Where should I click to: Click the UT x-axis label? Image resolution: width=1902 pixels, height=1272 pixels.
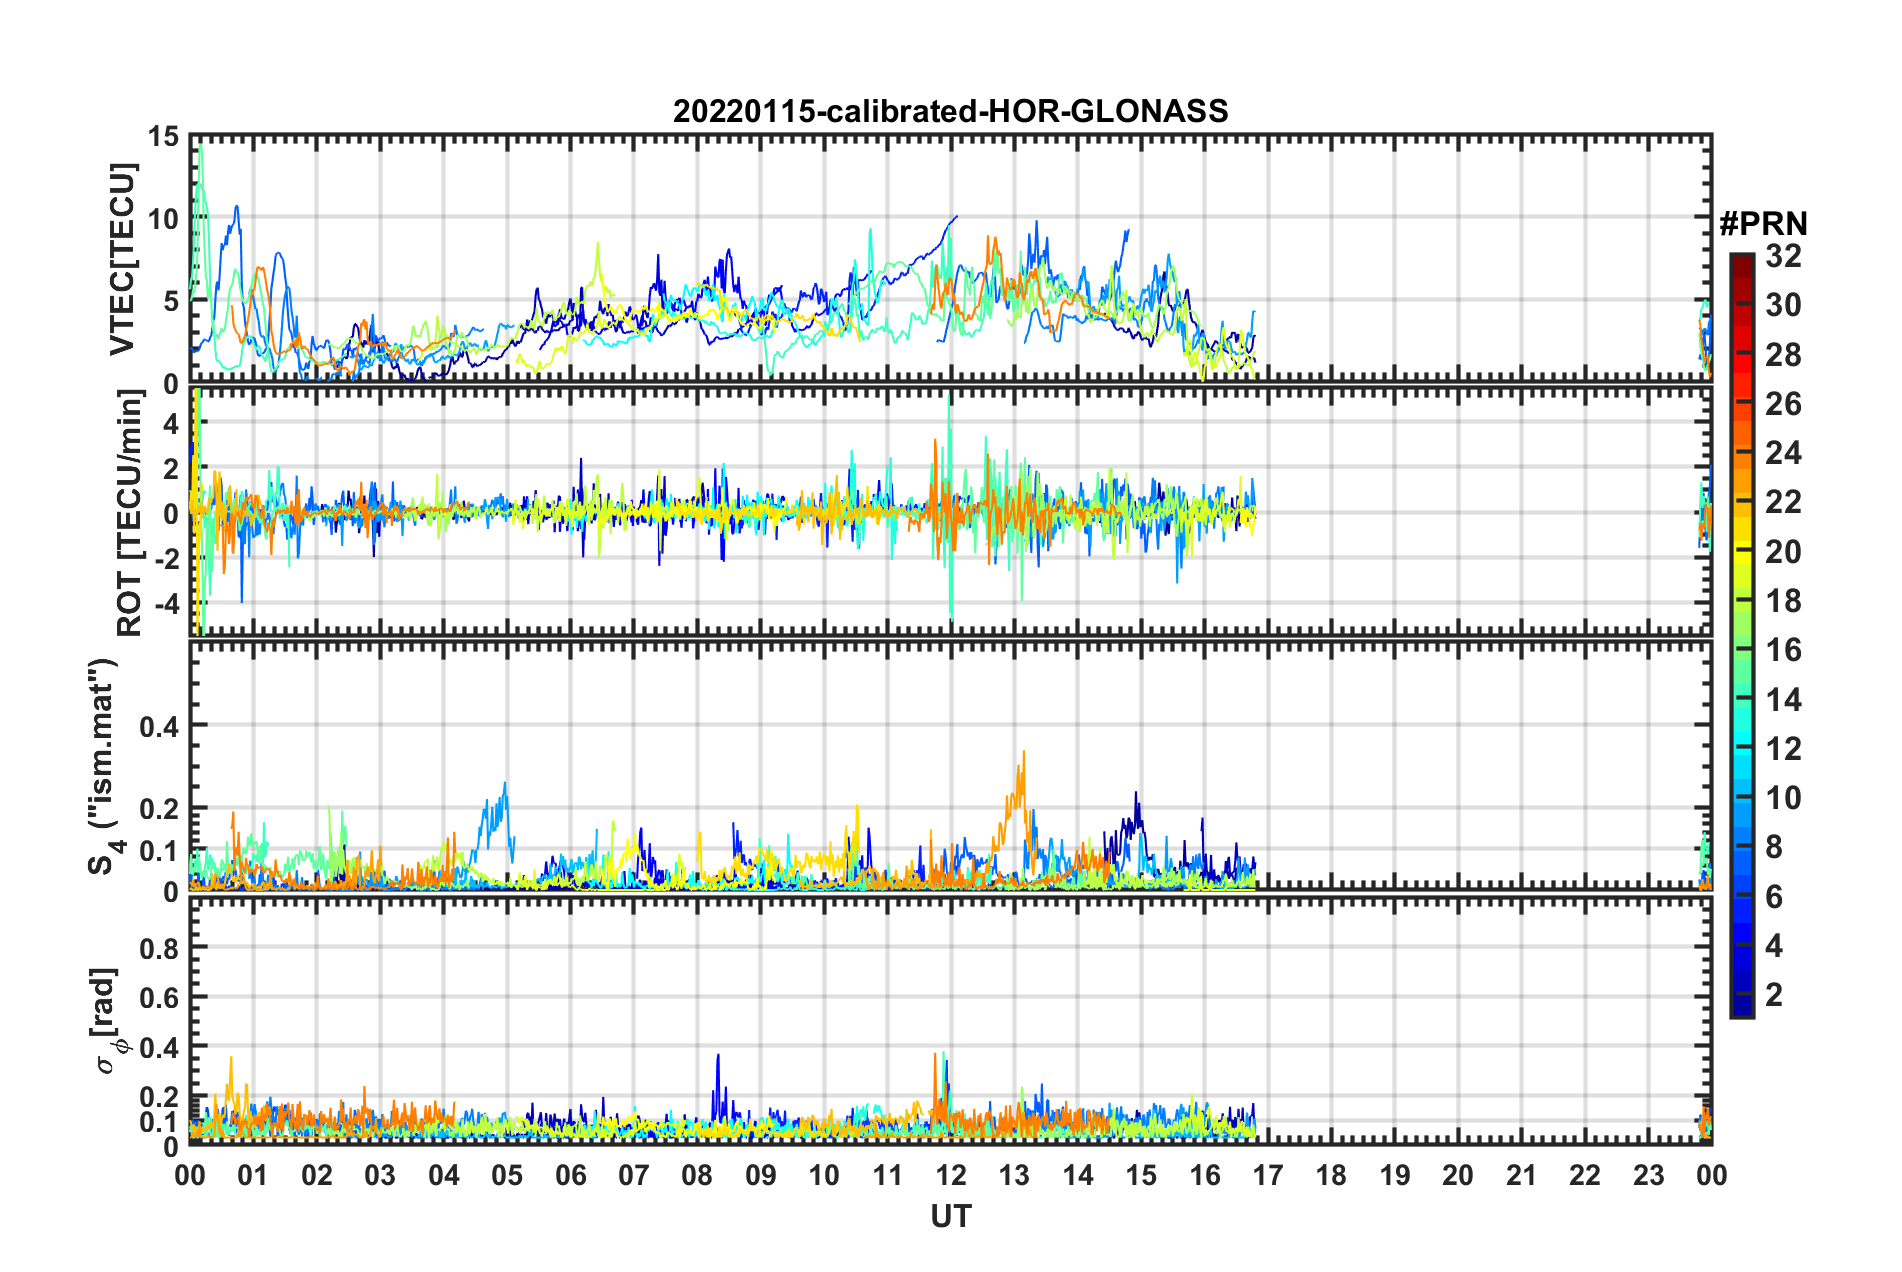(x=950, y=1216)
